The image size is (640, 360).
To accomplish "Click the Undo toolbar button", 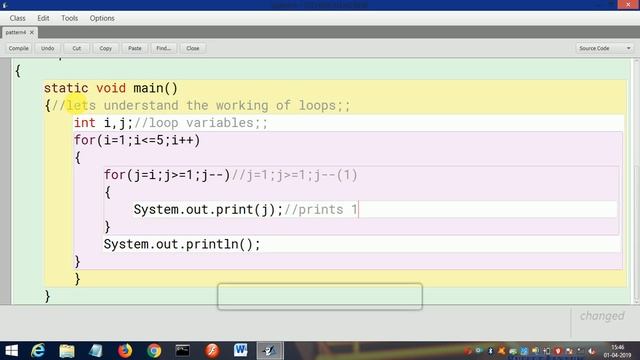I will 48,48.
